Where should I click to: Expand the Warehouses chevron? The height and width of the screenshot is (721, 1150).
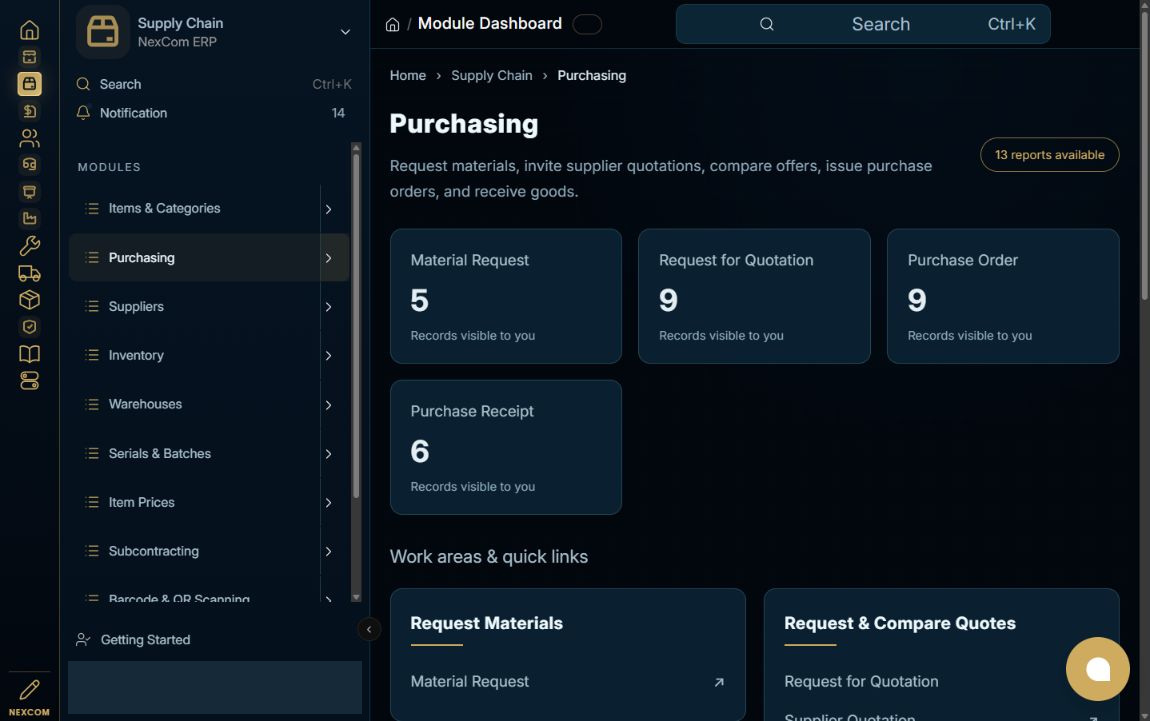point(328,405)
